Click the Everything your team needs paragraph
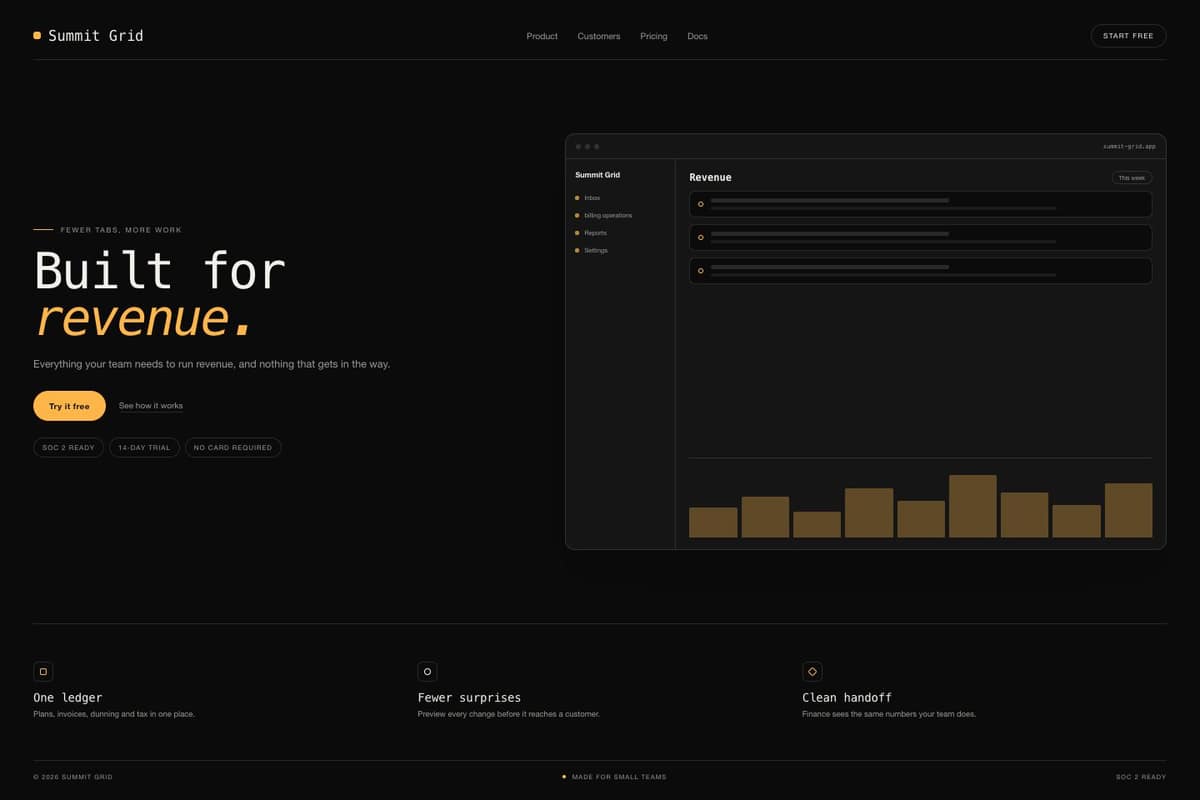The height and width of the screenshot is (800, 1200). click(212, 364)
